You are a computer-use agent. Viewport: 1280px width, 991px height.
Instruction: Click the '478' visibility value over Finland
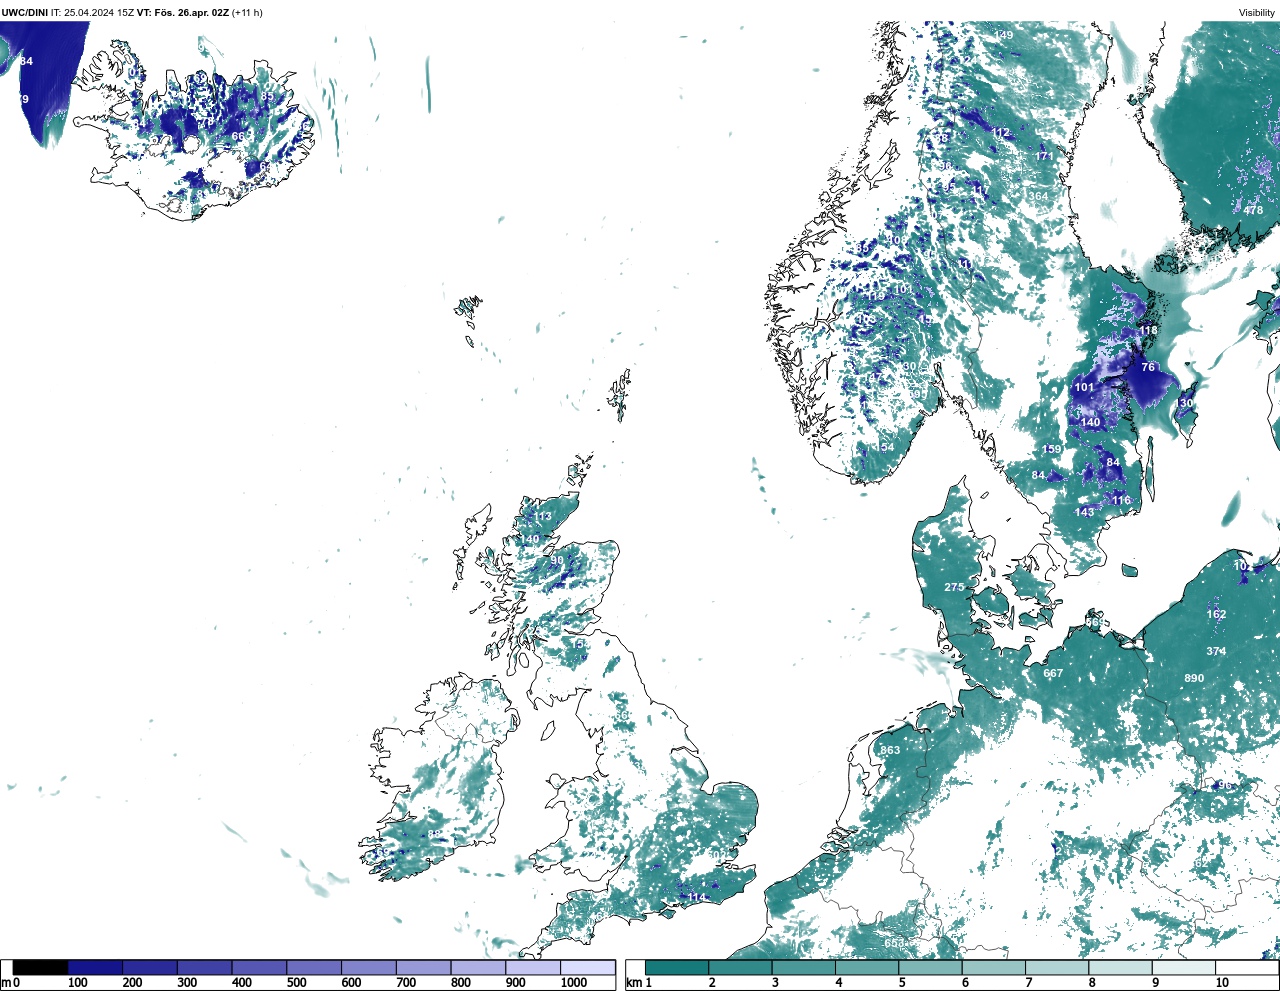(x=1253, y=210)
